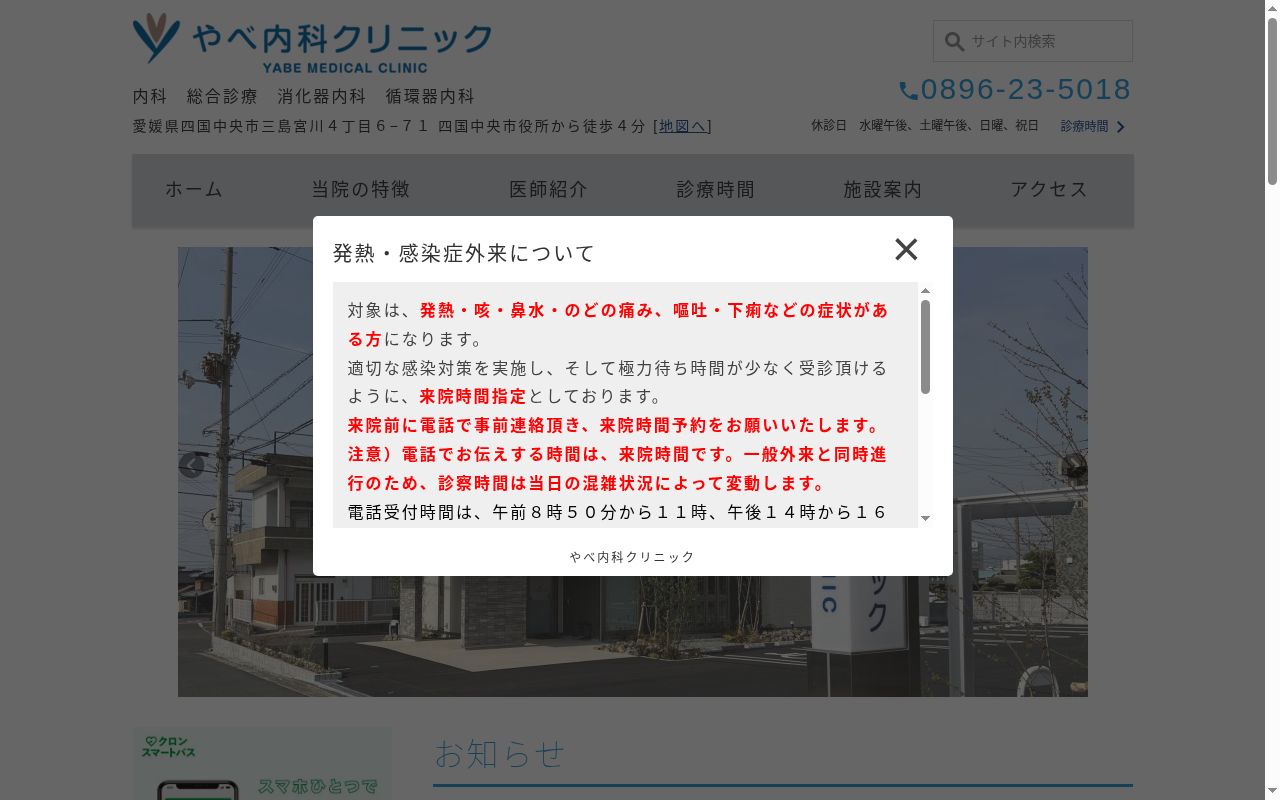Click the search magnifier icon

[954, 42]
